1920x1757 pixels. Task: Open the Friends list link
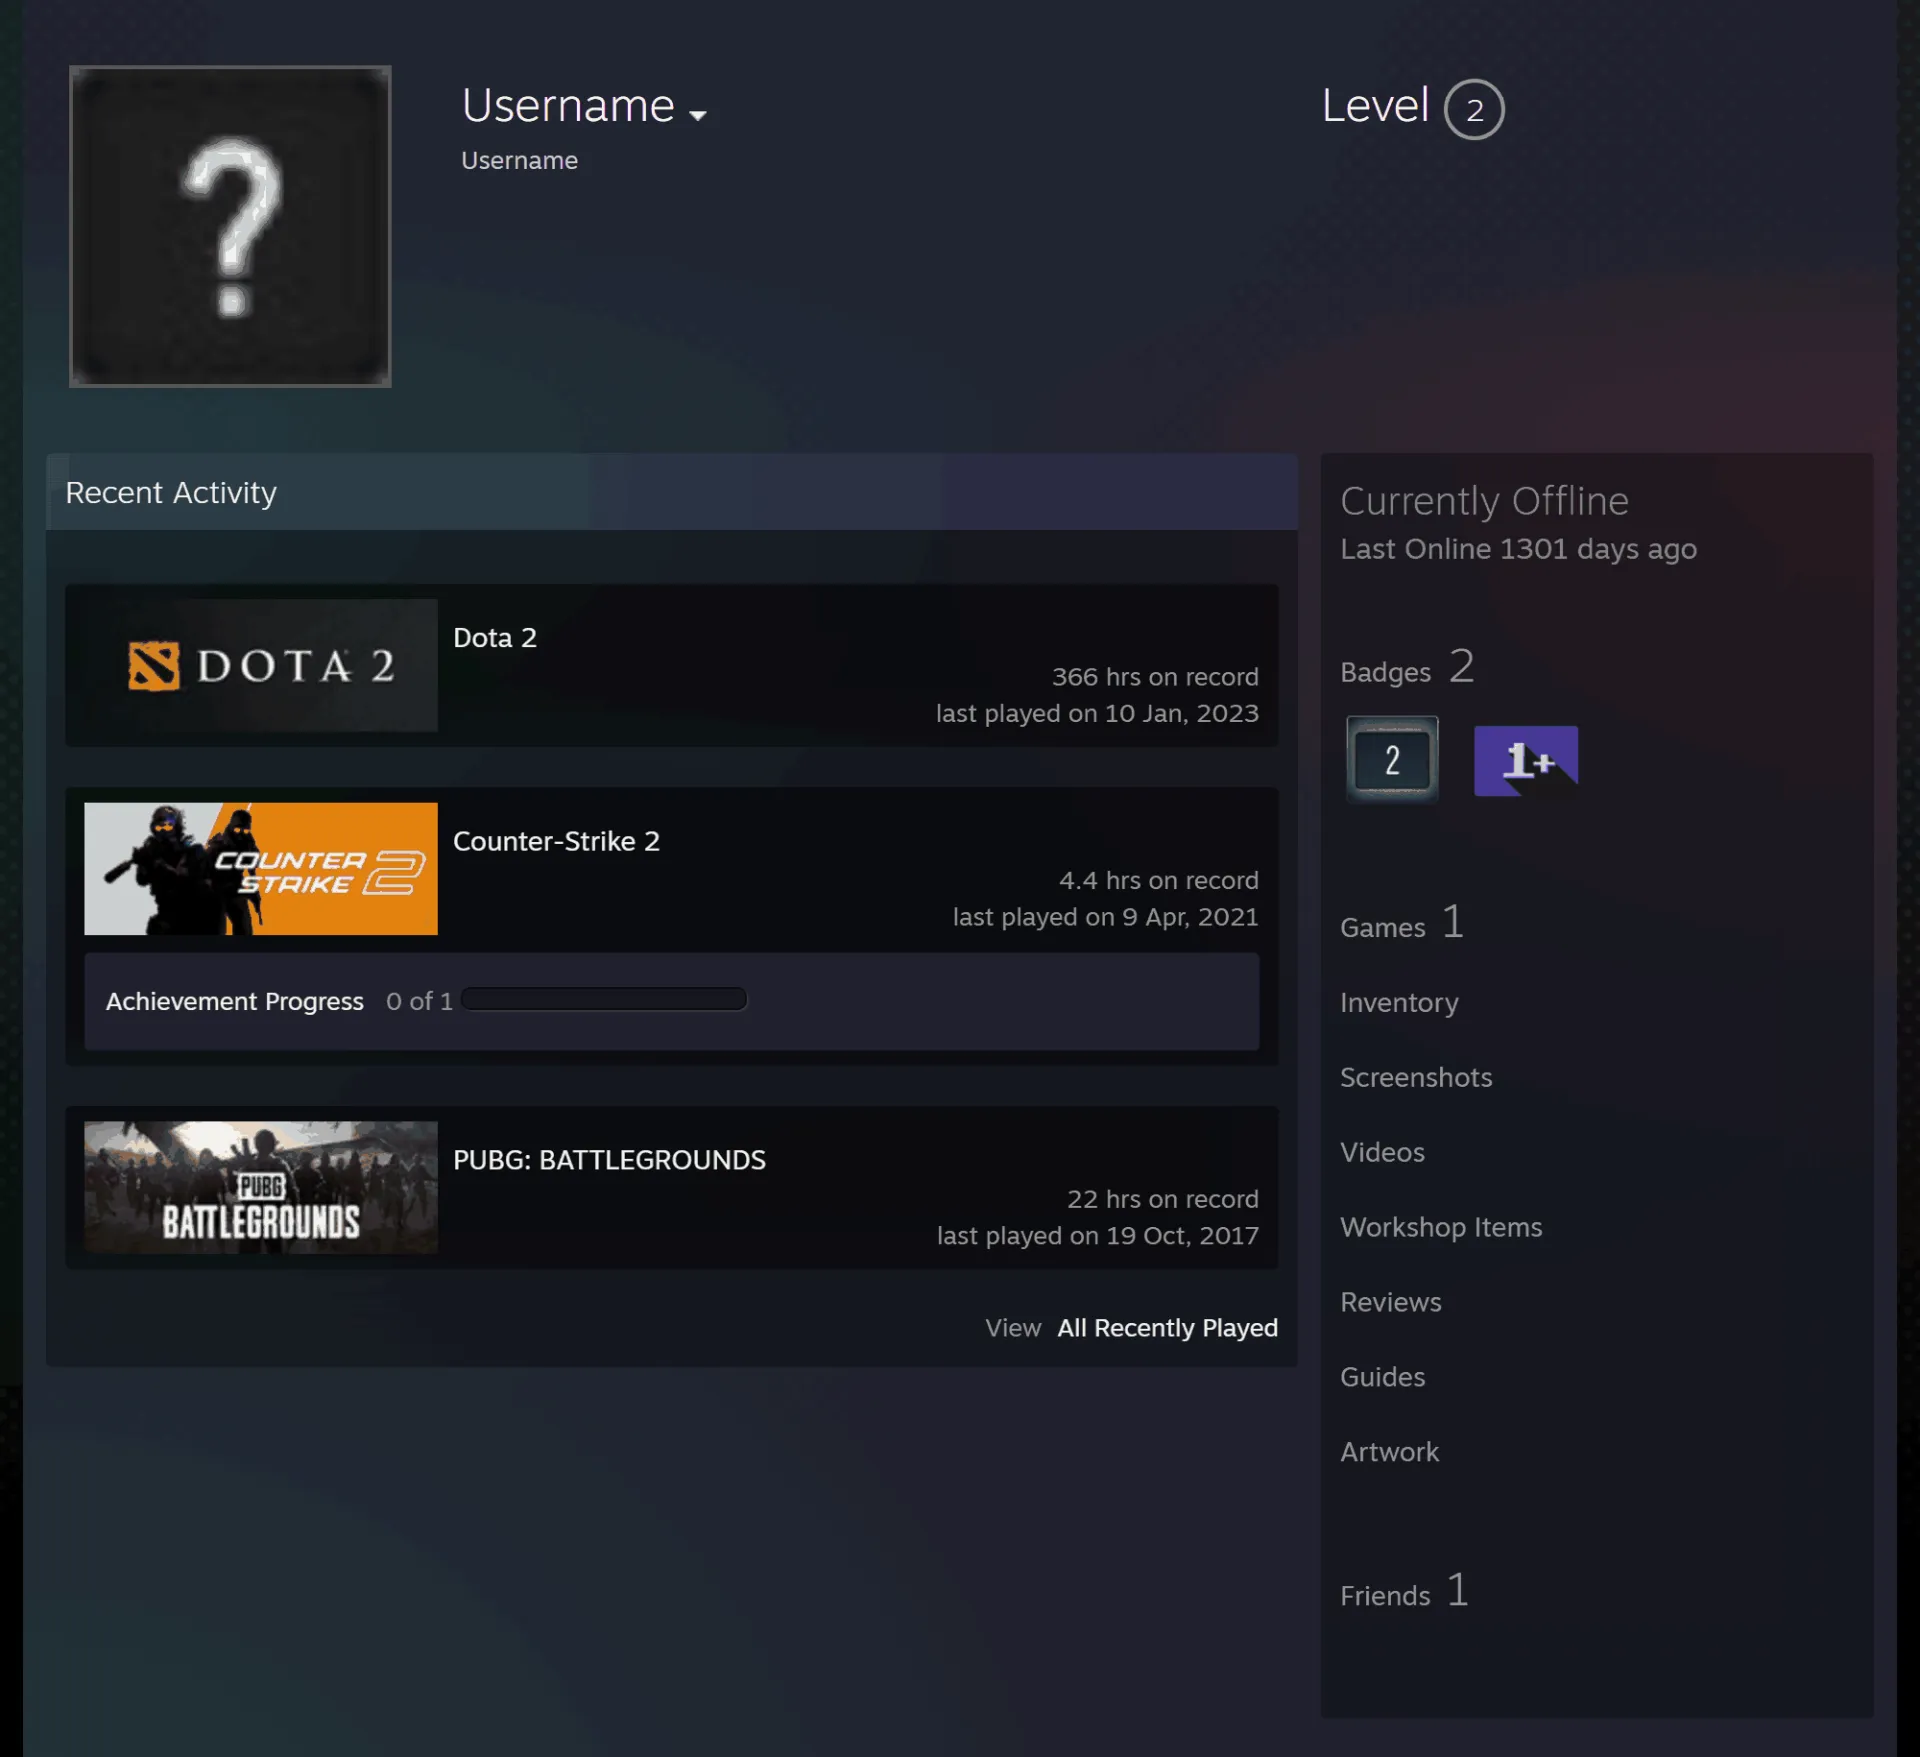pyautogui.click(x=1404, y=1590)
